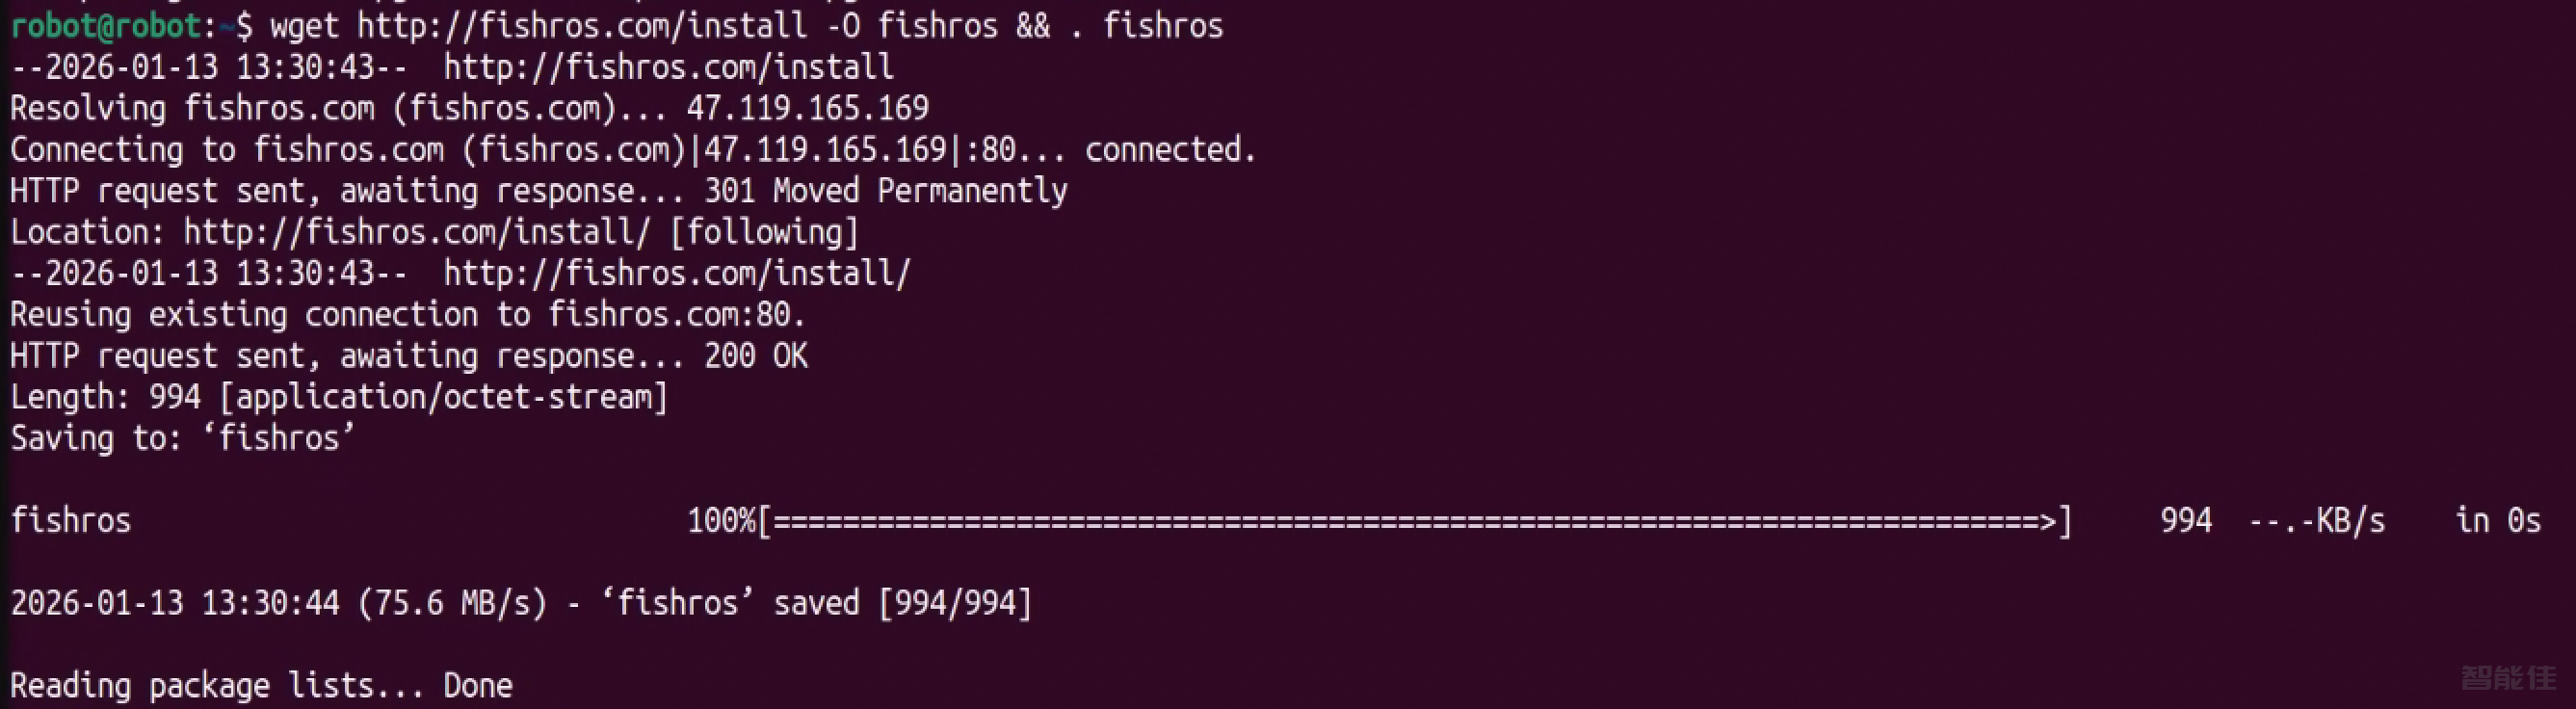Click the IP address on the Resolving line
Viewport: 2576px width, 709px height.
[807, 108]
